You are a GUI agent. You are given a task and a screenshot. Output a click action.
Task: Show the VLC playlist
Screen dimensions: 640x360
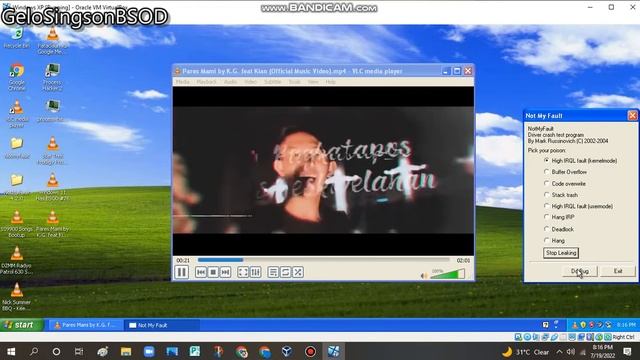pos(273,272)
